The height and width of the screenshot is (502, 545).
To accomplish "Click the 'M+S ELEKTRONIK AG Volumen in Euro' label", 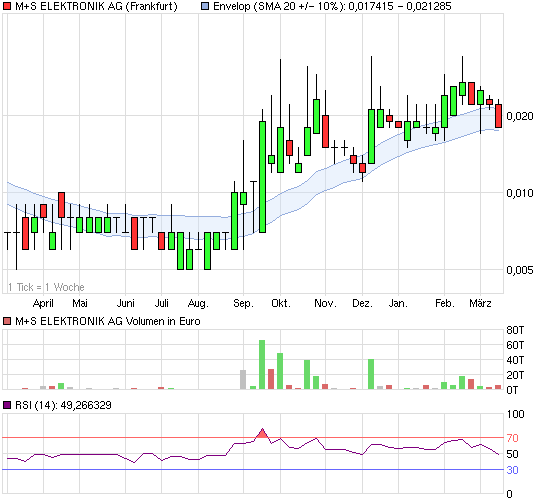I will point(108,321).
